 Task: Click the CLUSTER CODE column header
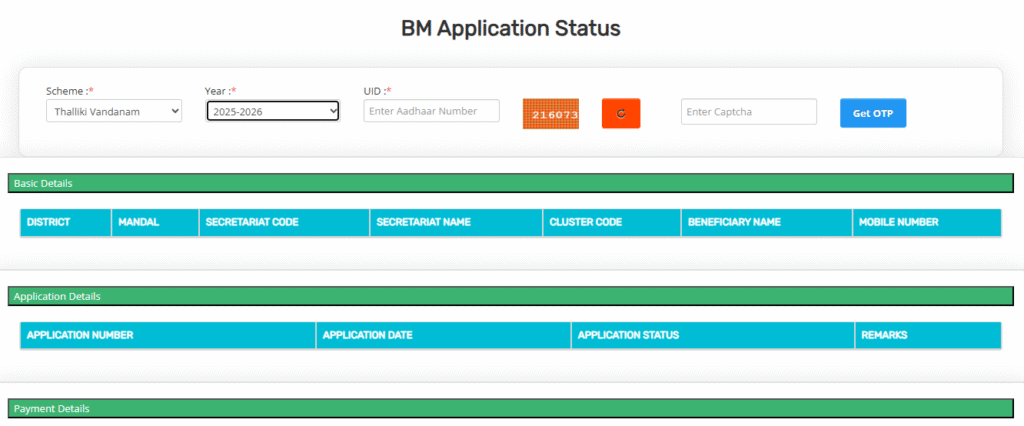612,222
